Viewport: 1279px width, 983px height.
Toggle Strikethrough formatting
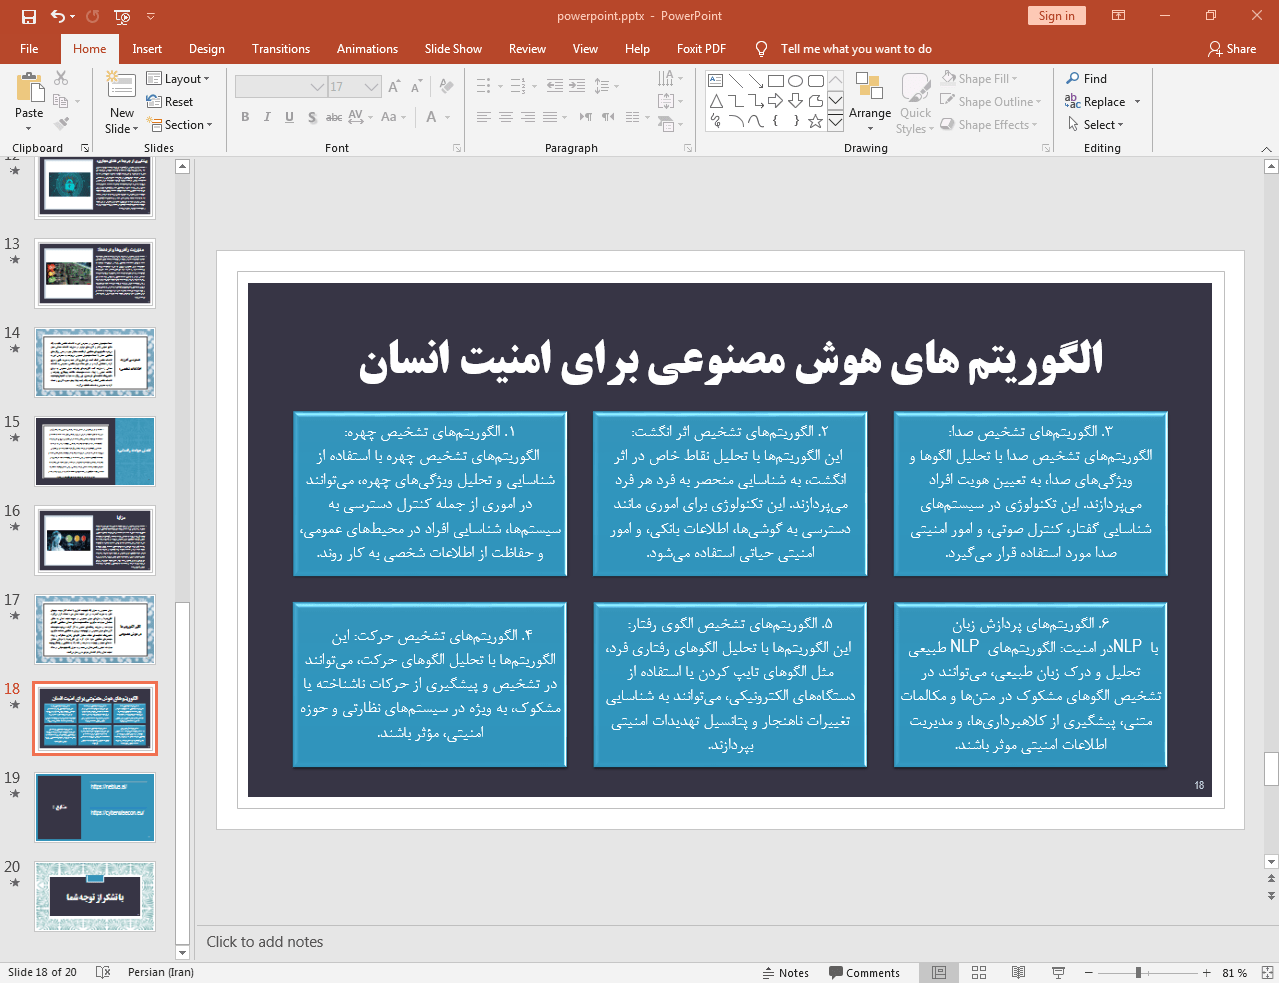[x=334, y=117]
